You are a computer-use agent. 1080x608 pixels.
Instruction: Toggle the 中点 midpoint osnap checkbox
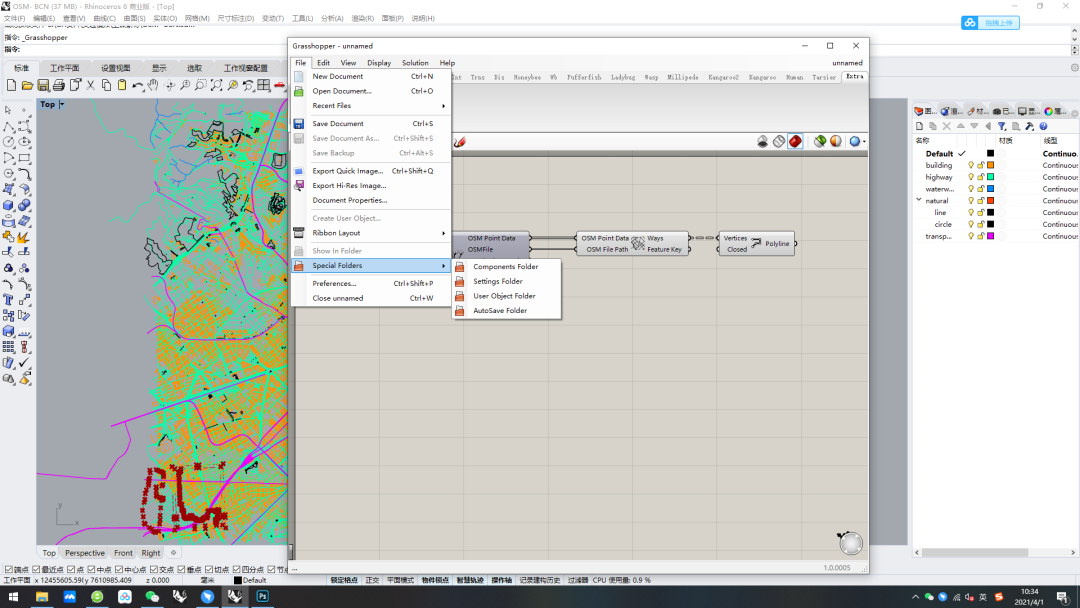pyautogui.click(x=91, y=569)
